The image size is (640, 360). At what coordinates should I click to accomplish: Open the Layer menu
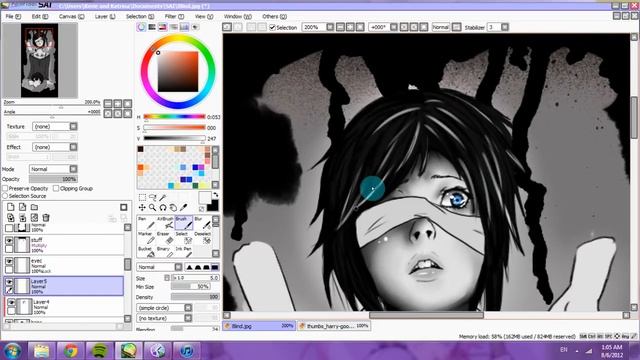point(105,16)
